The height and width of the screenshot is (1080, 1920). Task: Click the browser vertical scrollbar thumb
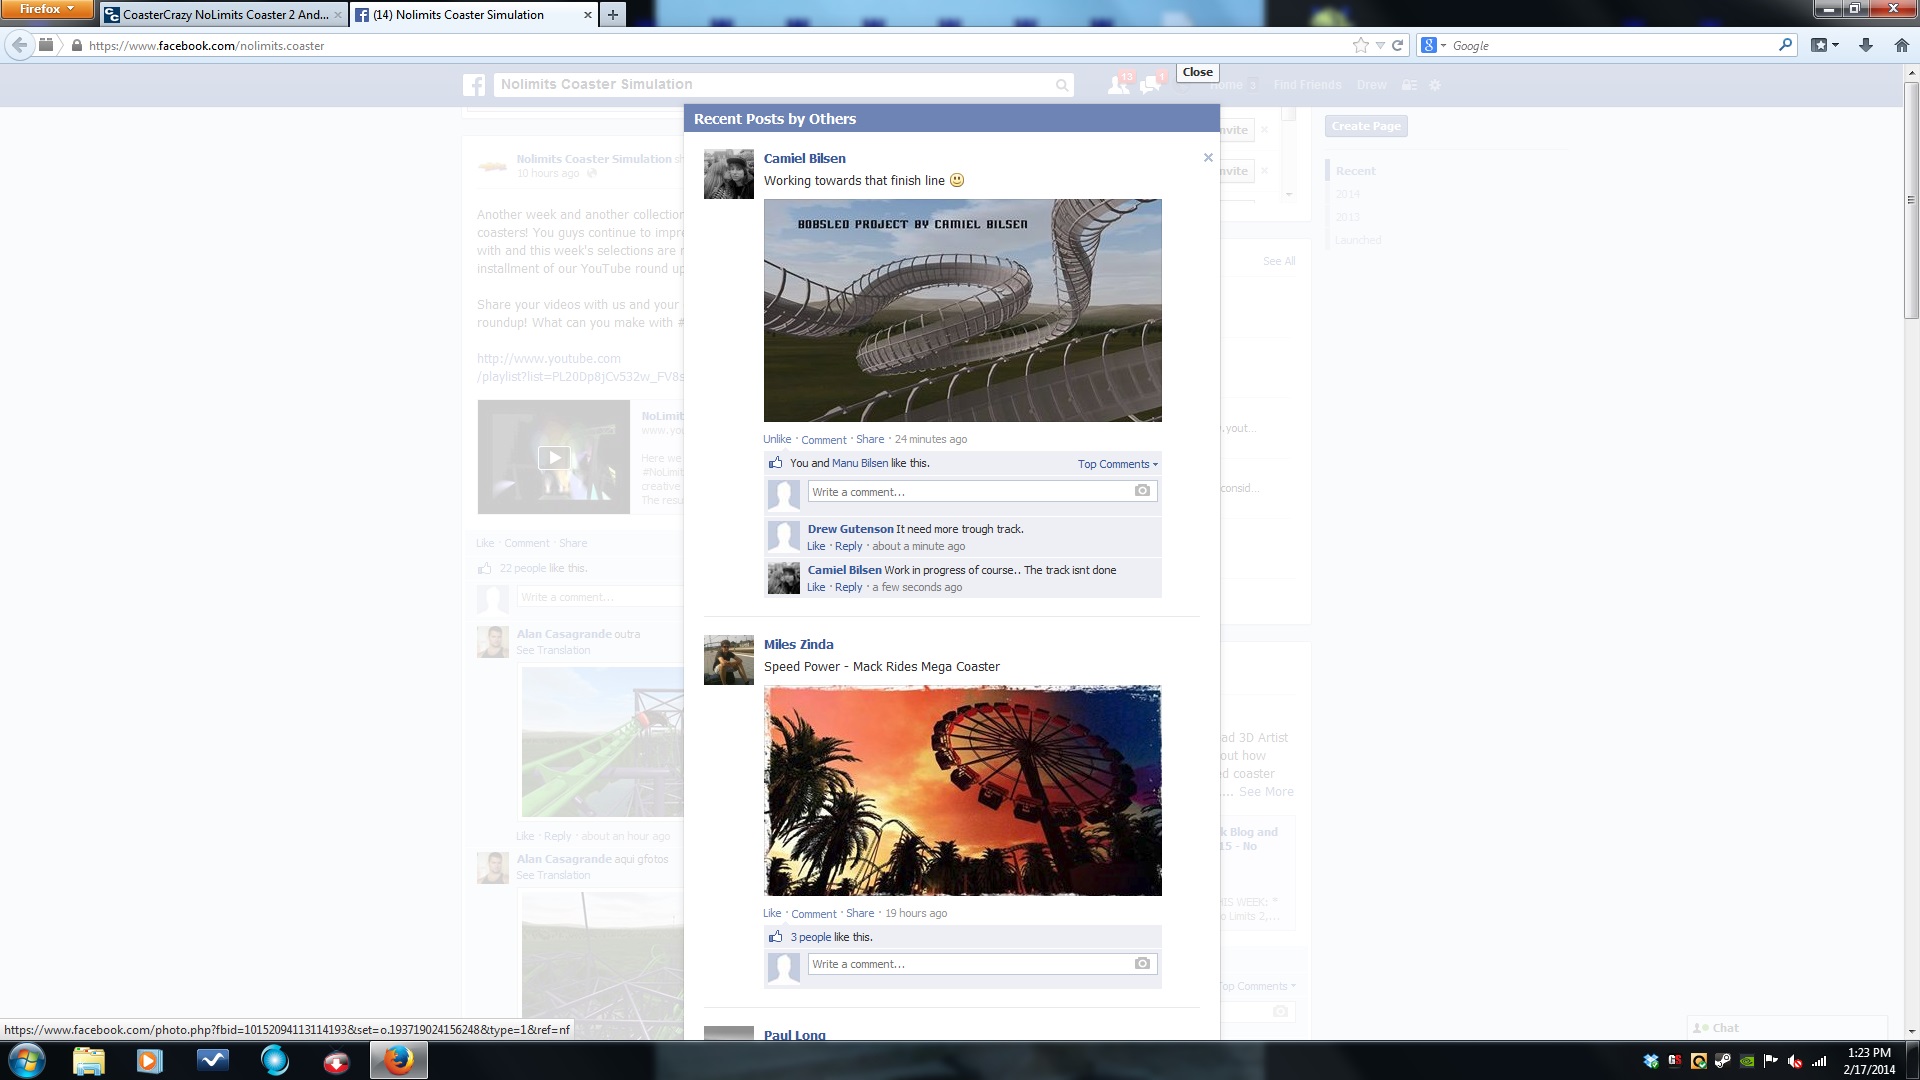click(1911, 201)
